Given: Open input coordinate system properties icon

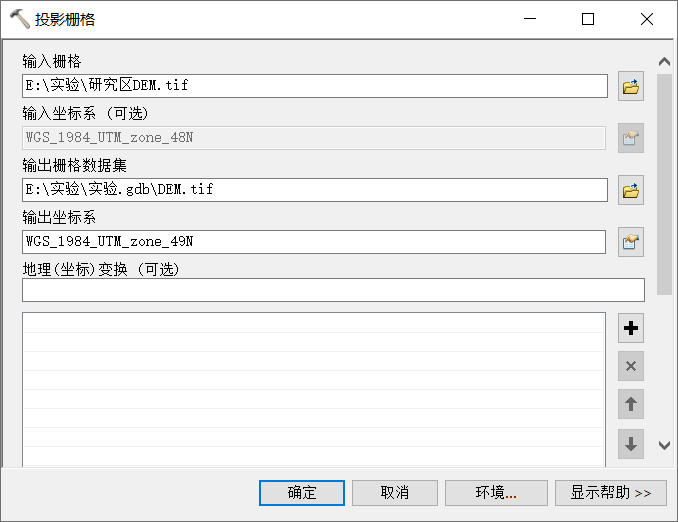Looking at the screenshot, I should pyautogui.click(x=630, y=138).
